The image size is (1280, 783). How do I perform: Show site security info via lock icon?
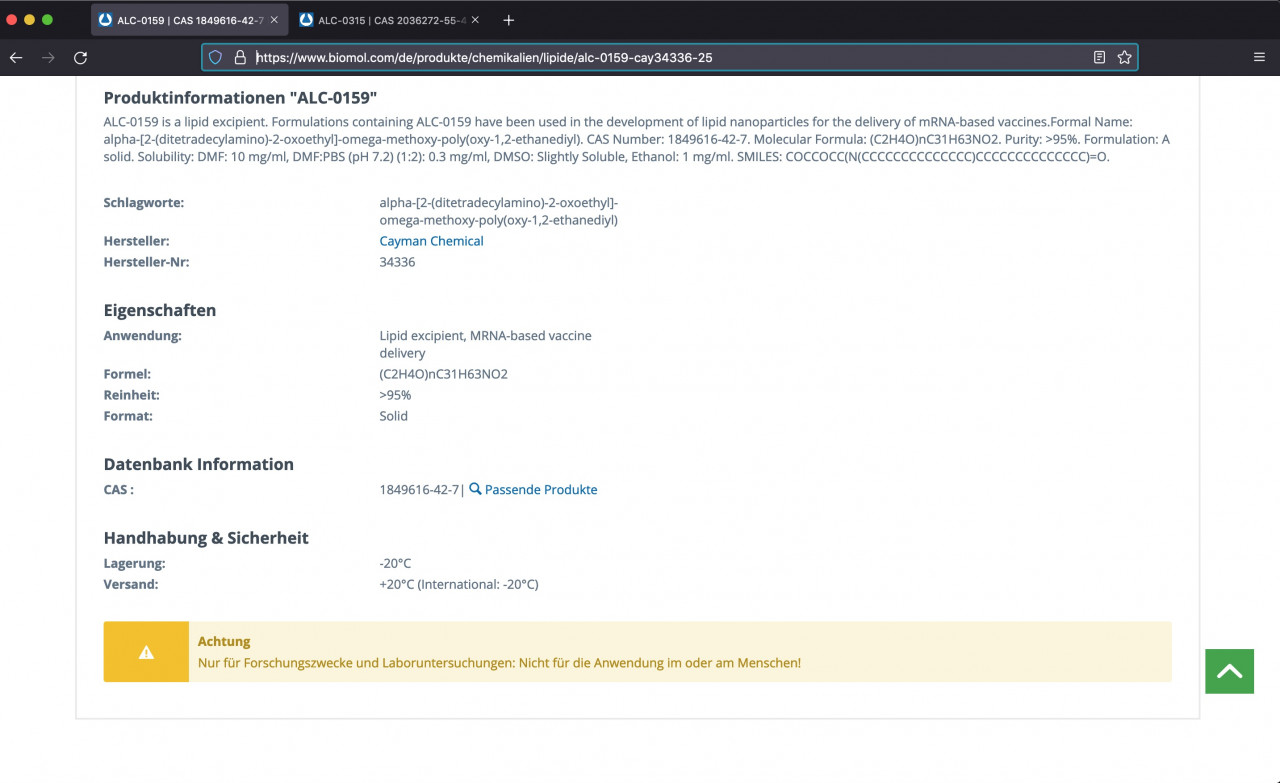click(x=240, y=58)
